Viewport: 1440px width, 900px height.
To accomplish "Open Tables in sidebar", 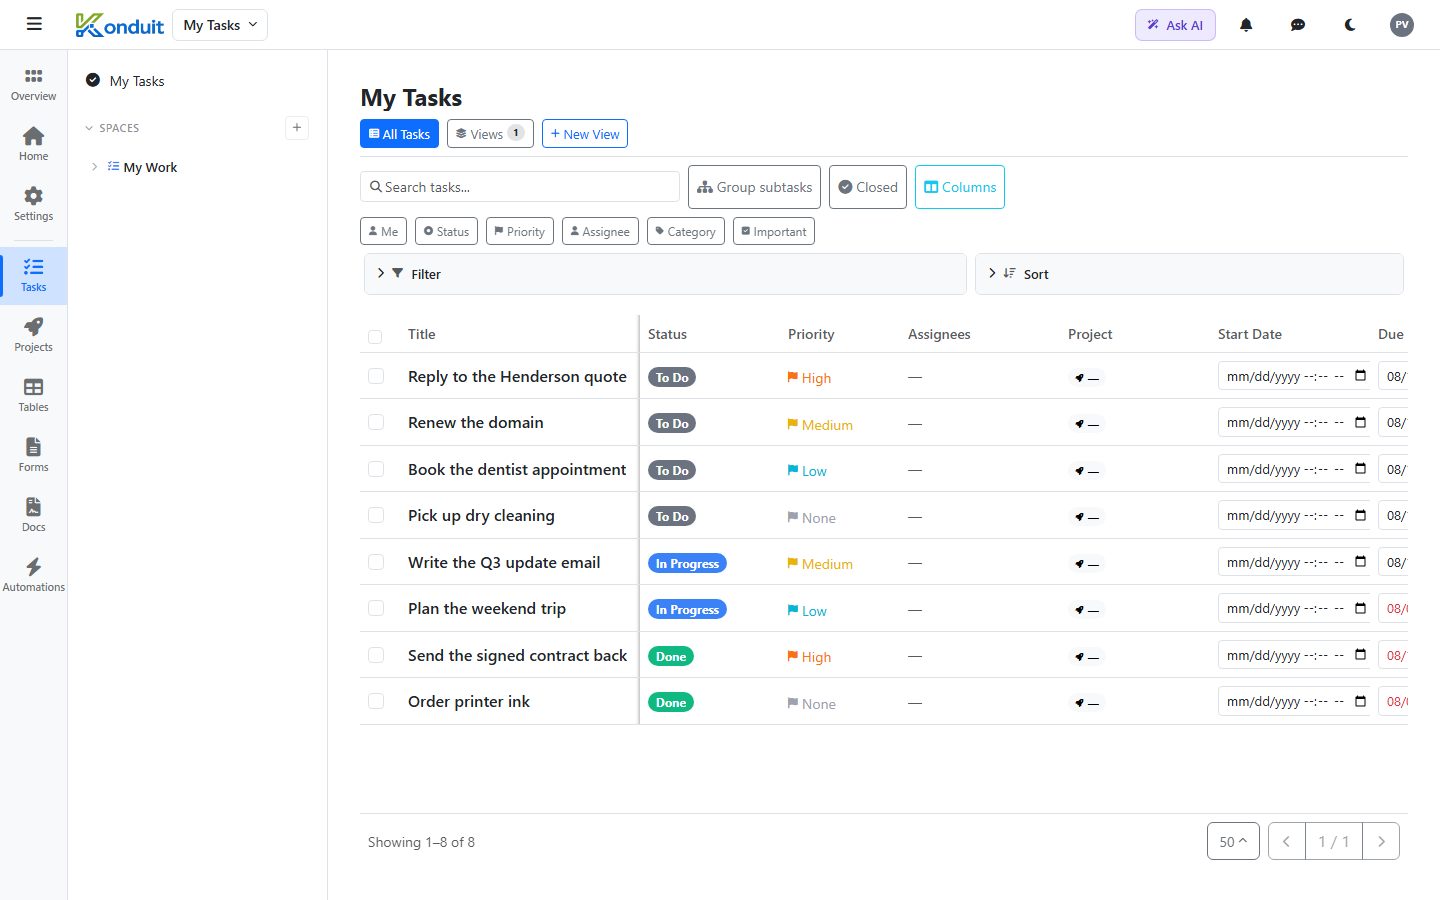I will tap(33, 395).
